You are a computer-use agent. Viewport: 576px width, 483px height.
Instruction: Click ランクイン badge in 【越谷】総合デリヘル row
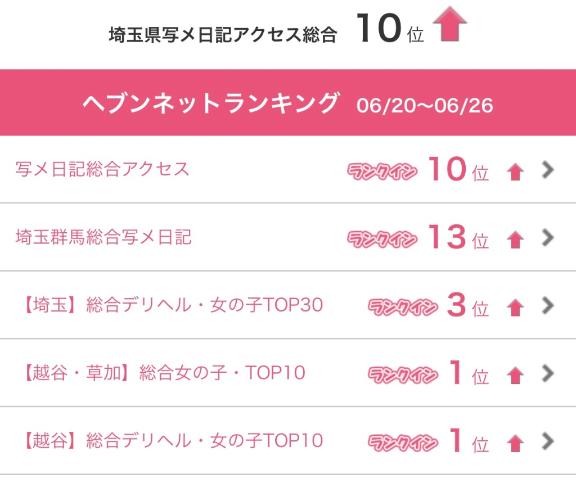tap(403, 443)
